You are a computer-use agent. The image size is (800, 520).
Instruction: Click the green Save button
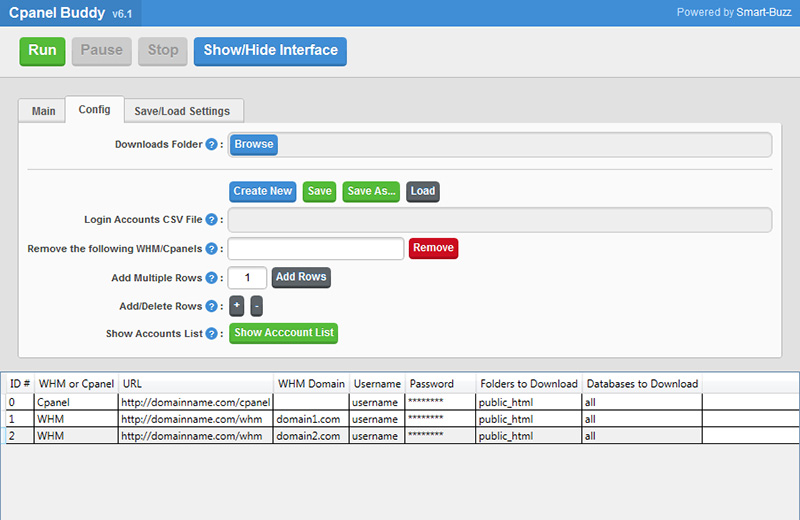tap(319, 191)
